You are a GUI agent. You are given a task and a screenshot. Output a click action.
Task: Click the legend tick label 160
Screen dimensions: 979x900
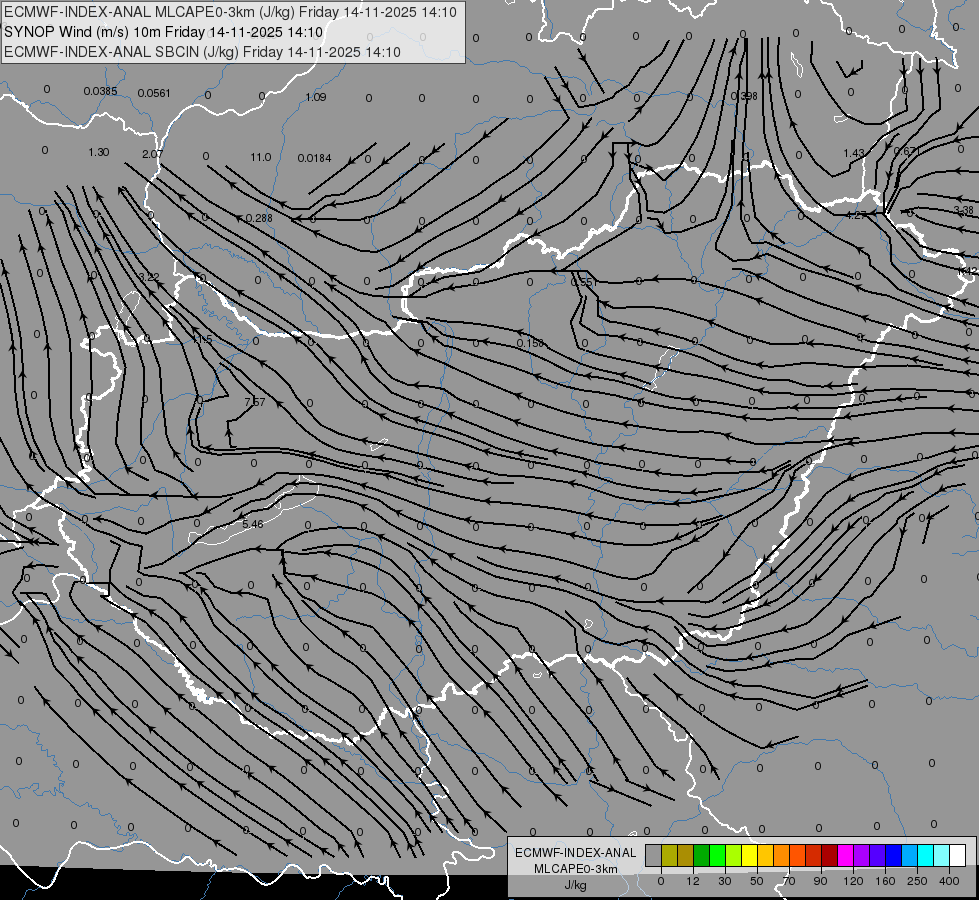tap(885, 881)
